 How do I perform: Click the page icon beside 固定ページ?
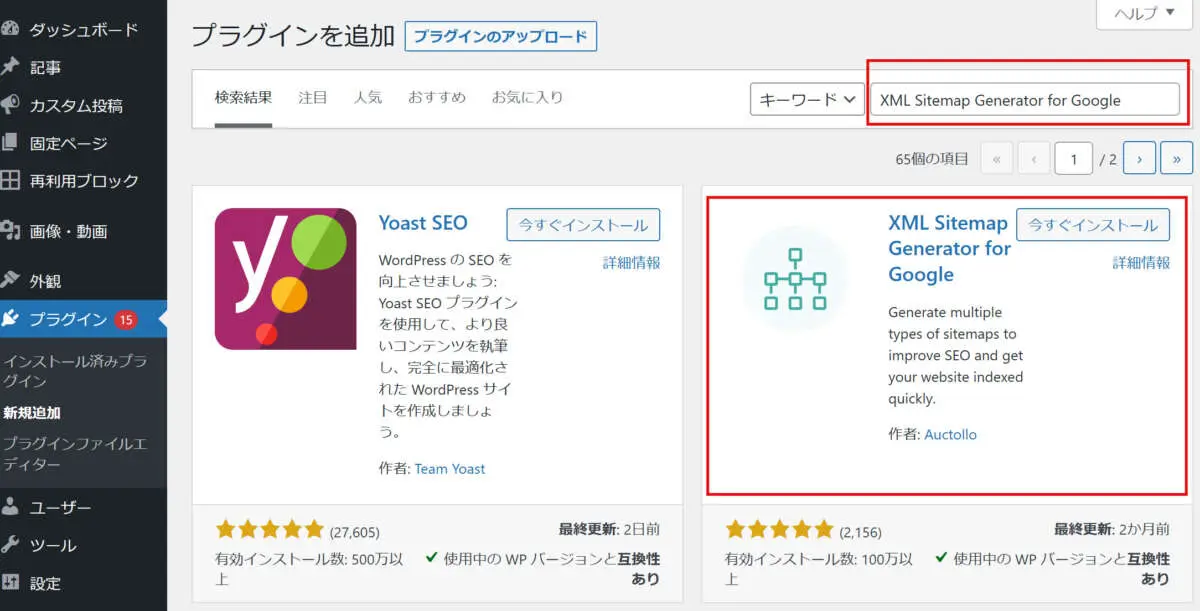click(x=10, y=143)
